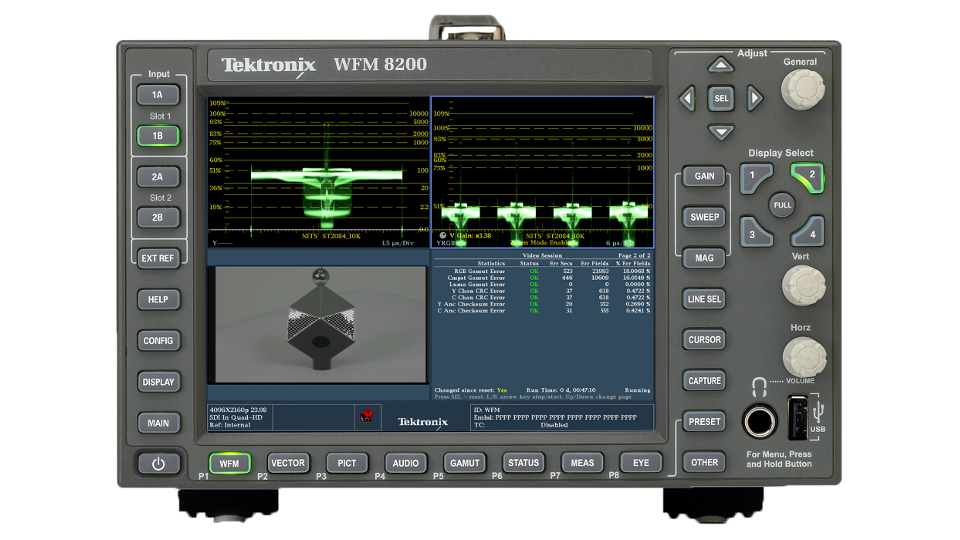Click the Tektronix logo in status bar
The width and height of the screenshot is (960, 540).
[423, 422]
